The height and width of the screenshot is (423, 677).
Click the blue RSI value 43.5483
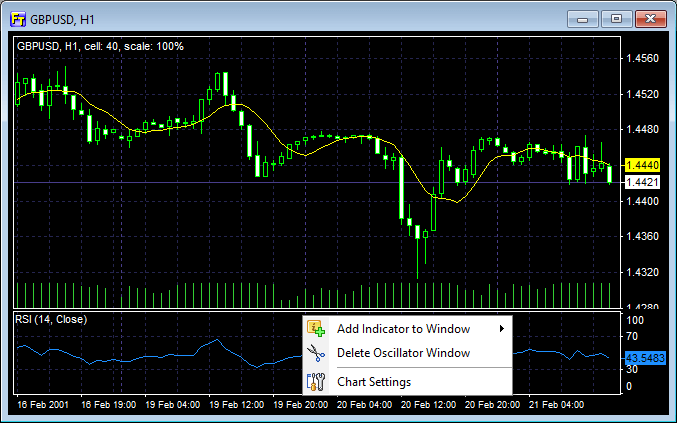pyautogui.click(x=645, y=358)
